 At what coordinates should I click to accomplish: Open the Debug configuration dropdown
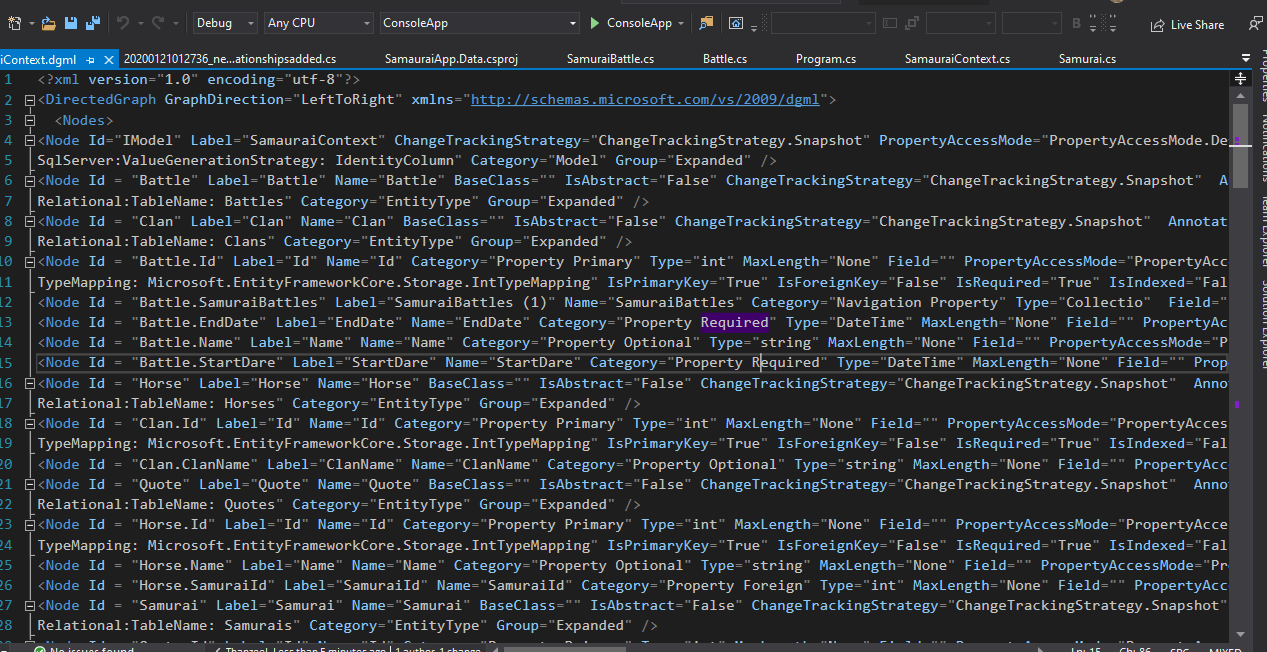pyautogui.click(x=225, y=23)
